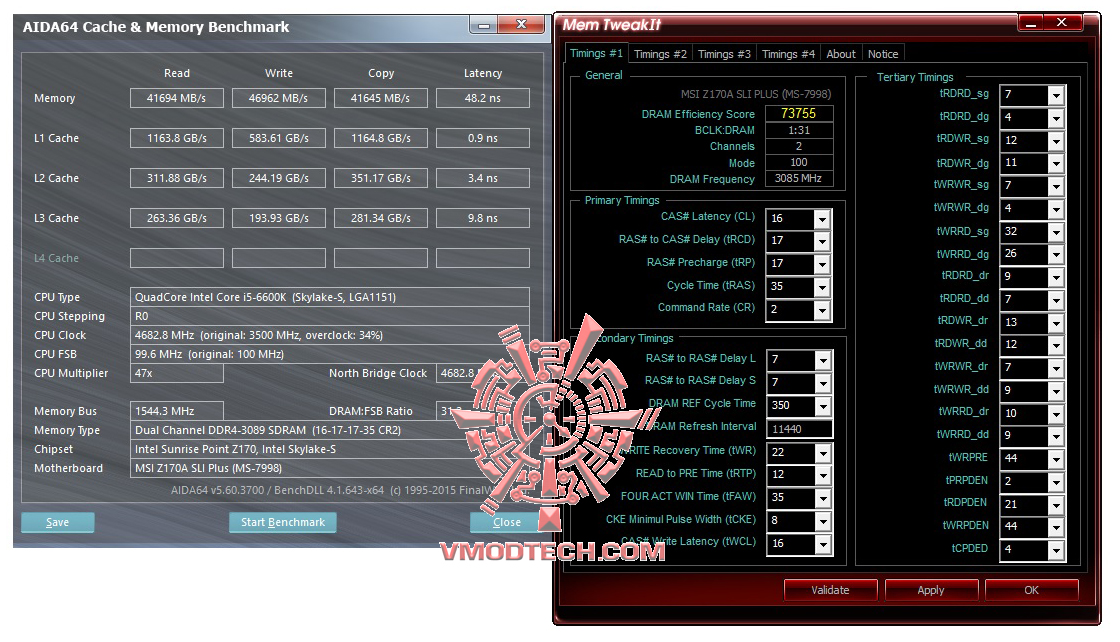Expand tWRWR_dg dropdown
The height and width of the screenshot is (642, 1120).
[1056, 209]
